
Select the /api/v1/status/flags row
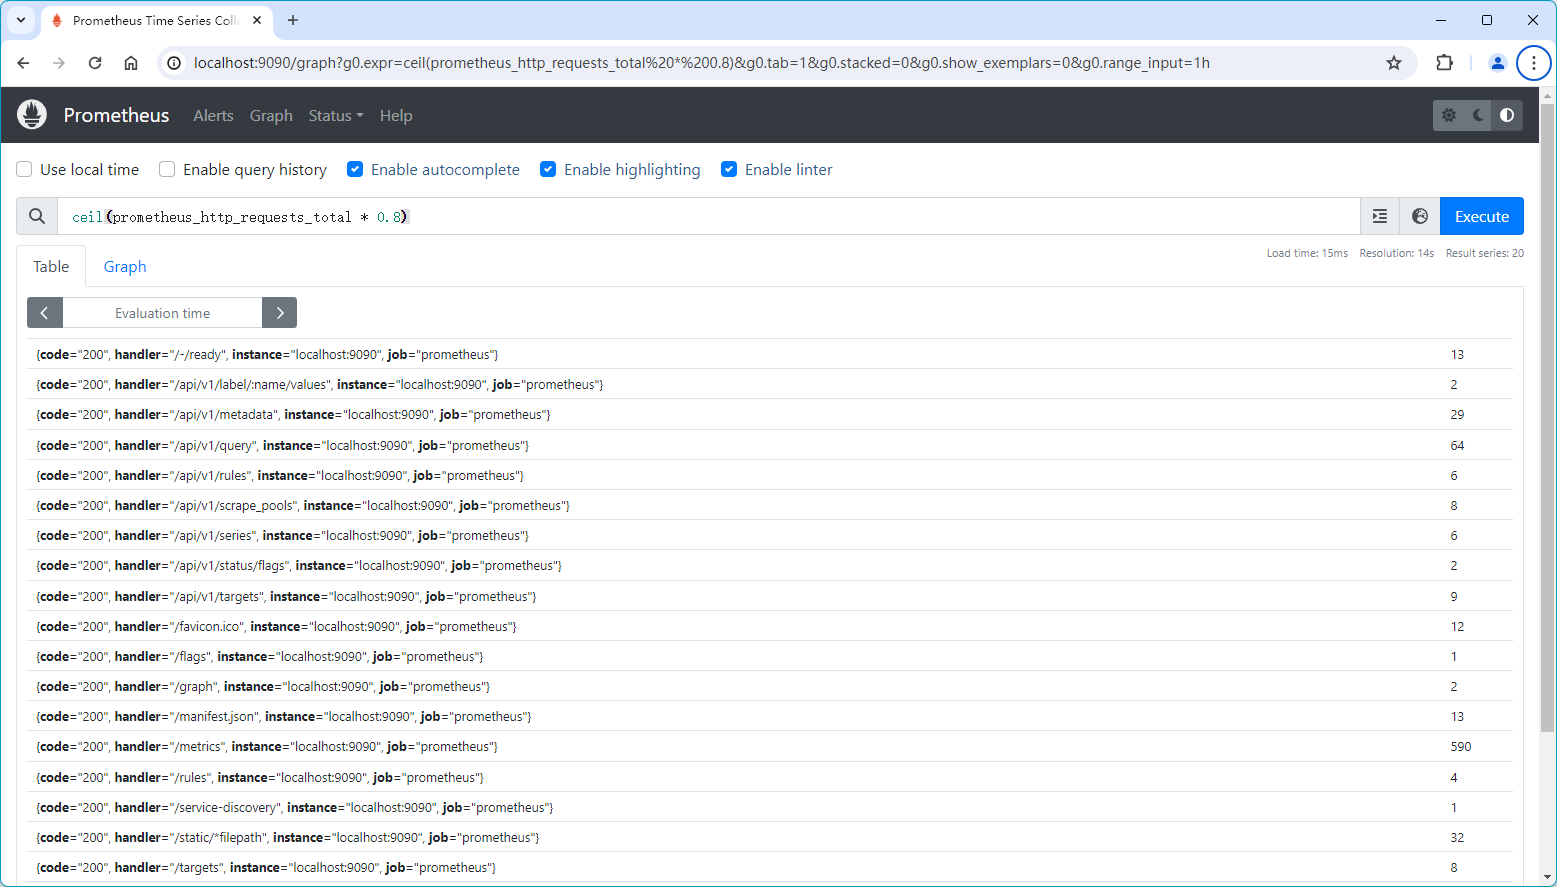[770, 565]
